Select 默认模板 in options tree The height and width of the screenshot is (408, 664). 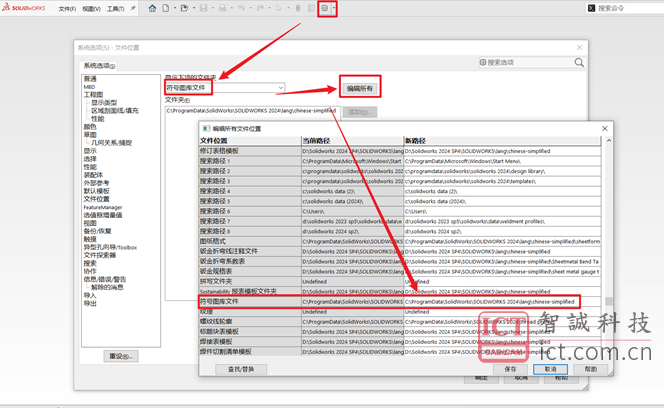[96, 191]
